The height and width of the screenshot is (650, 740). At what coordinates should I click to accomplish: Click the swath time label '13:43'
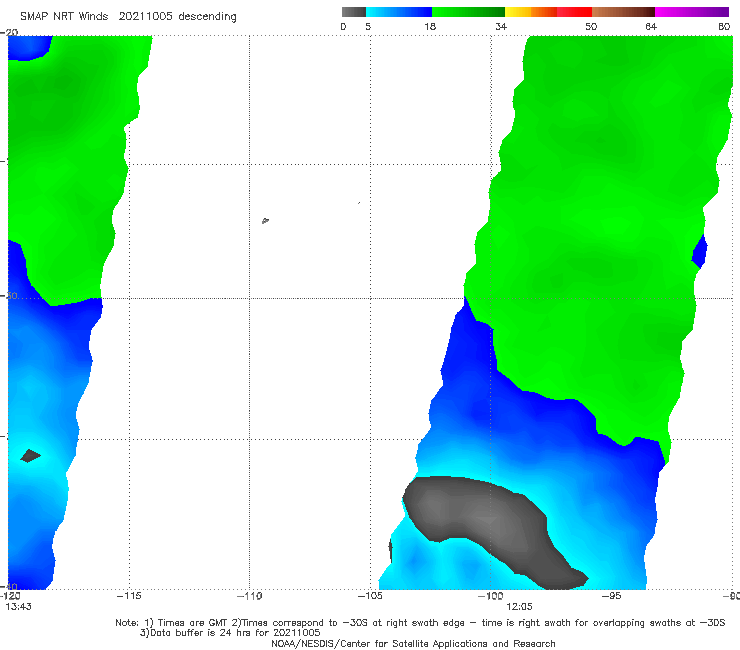pyautogui.click(x=18, y=607)
